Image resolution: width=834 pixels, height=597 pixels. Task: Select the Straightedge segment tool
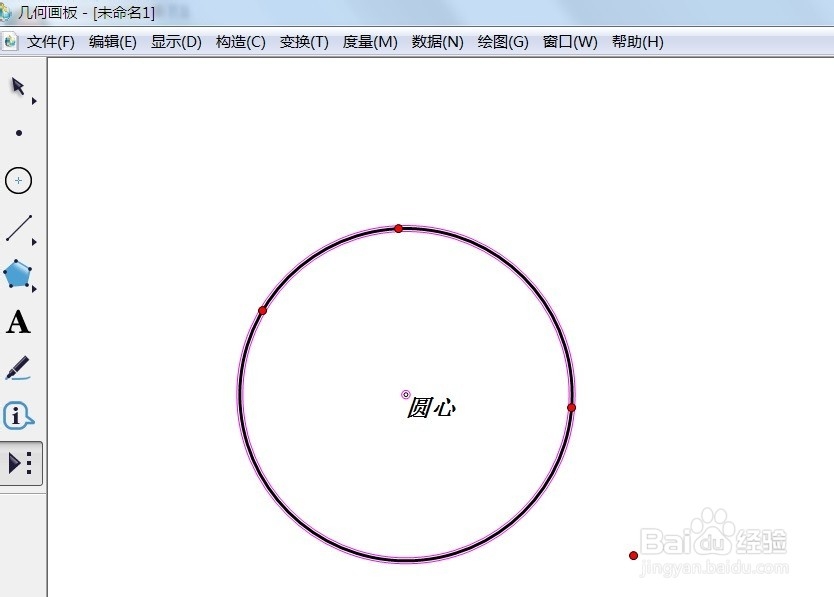point(19,228)
